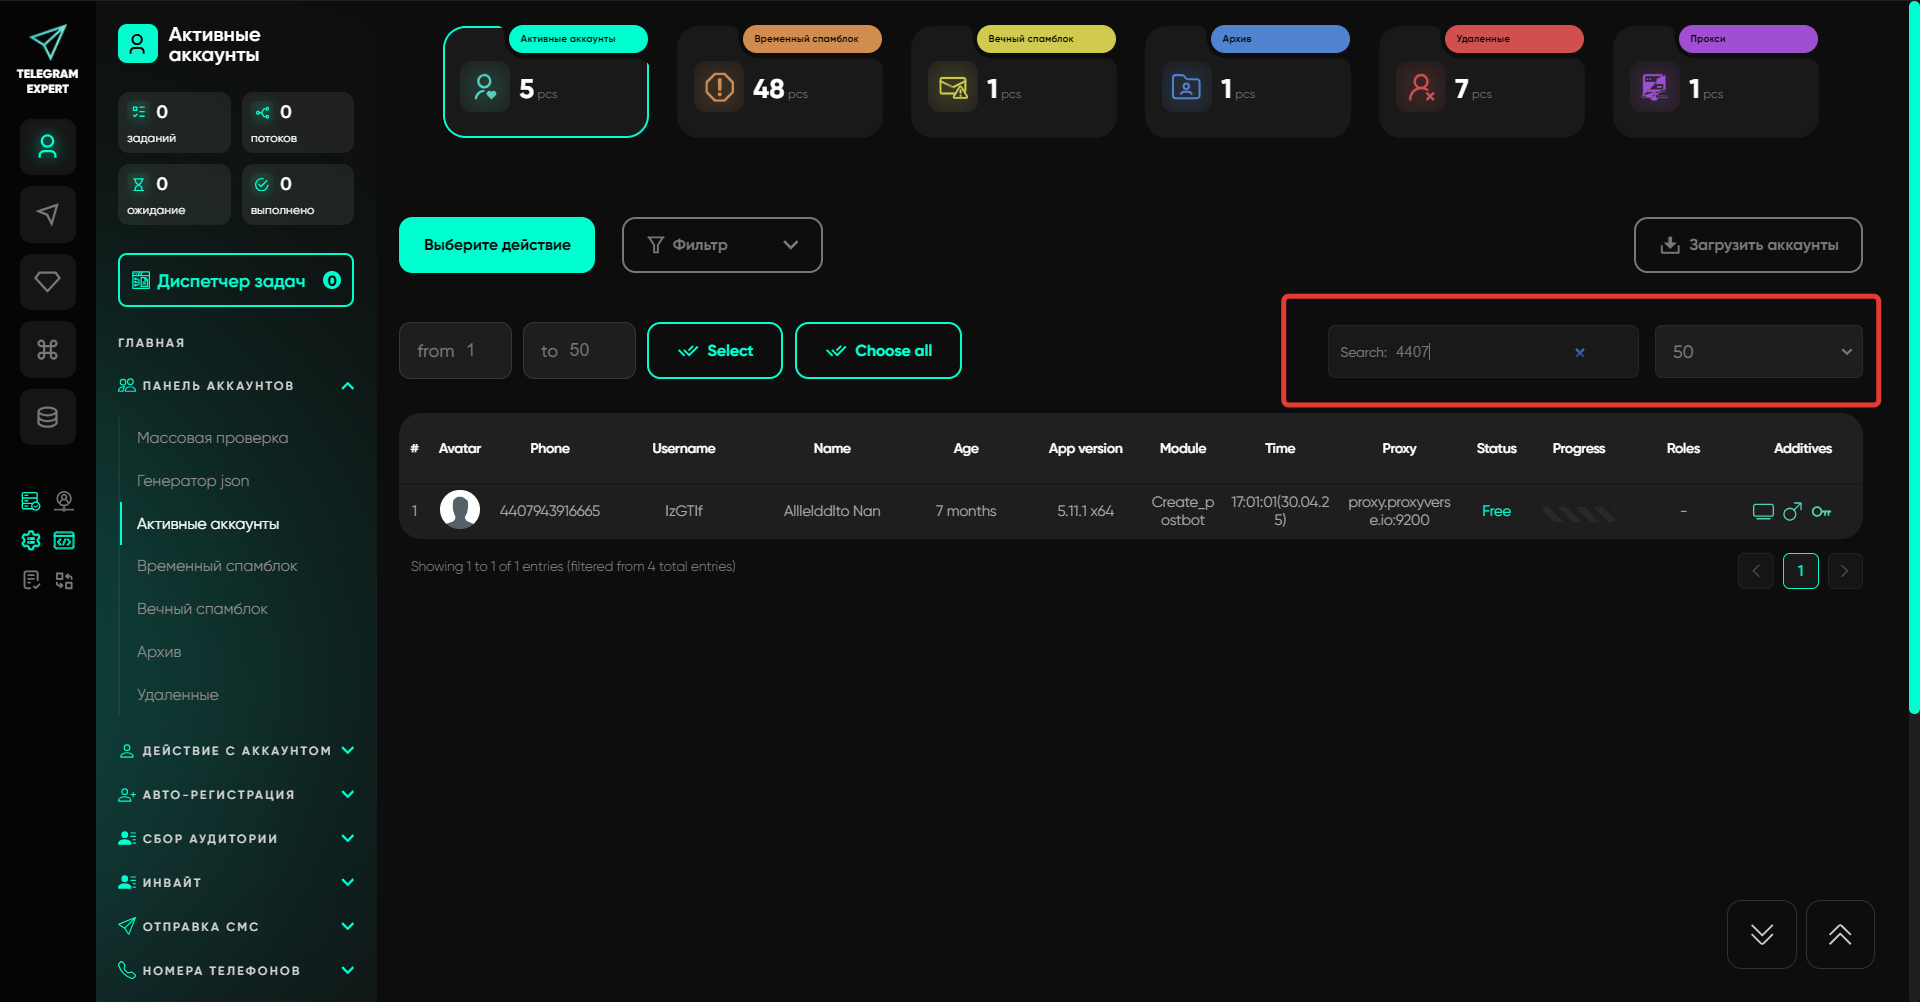Collapse the Панель аккаунтов section
The image size is (1920, 1002).
point(347,386)
